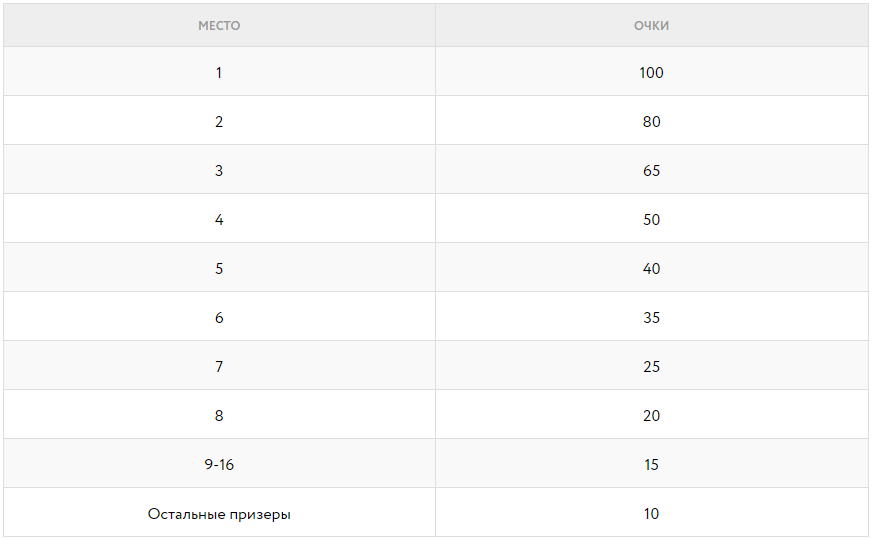Image resolution: width=874 pixels, height=539 pixels.
Task: Click the 50 points value
Action: coord(651,220)
